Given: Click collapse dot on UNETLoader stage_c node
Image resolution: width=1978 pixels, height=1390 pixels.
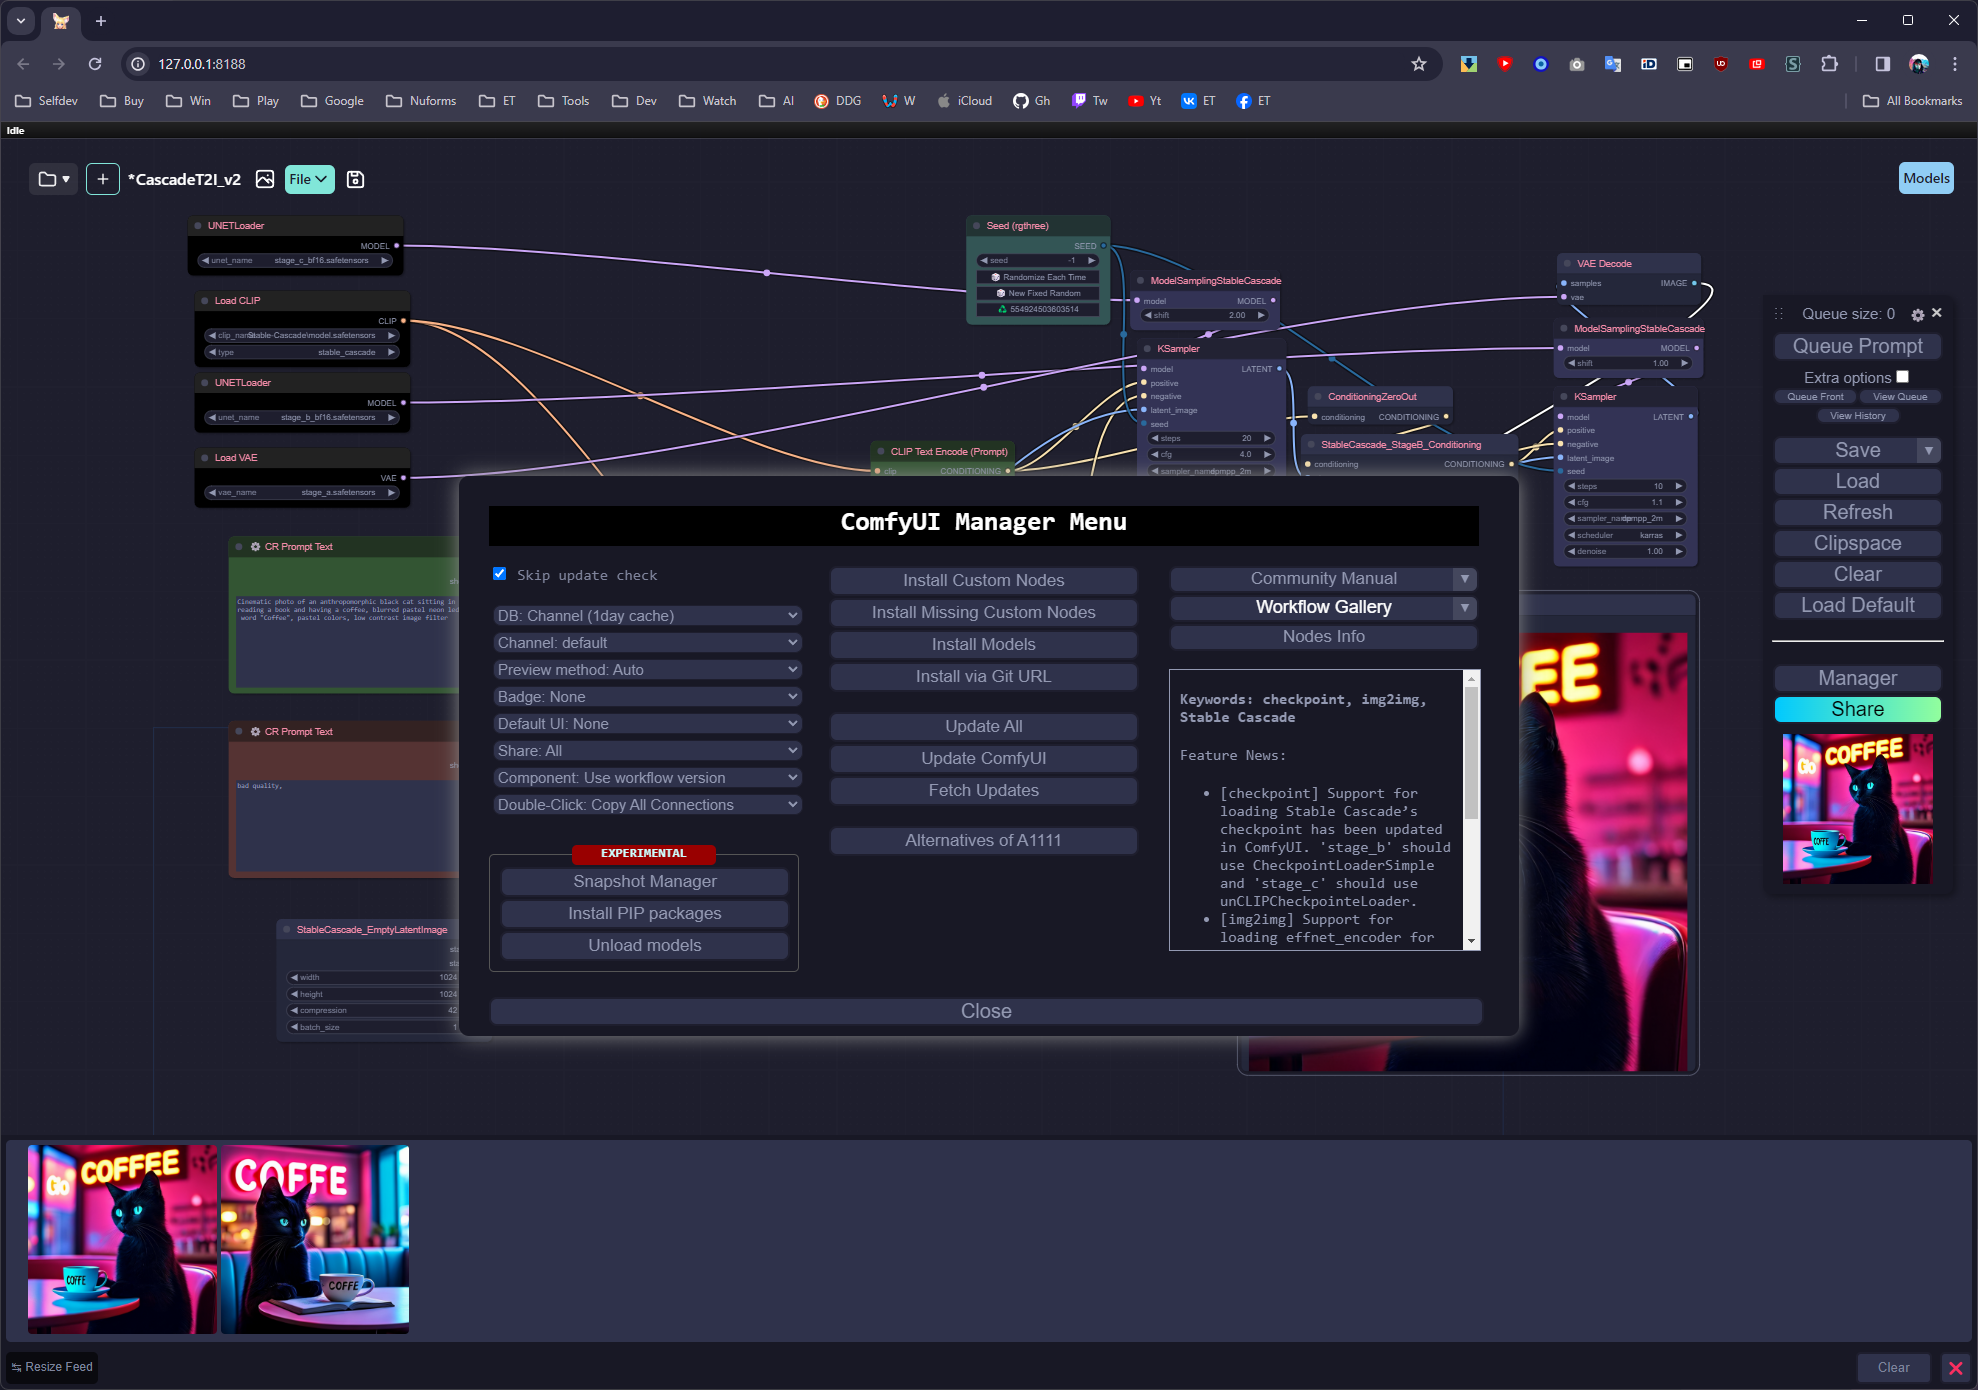Looking at the screenshot, I should [198, 226].
